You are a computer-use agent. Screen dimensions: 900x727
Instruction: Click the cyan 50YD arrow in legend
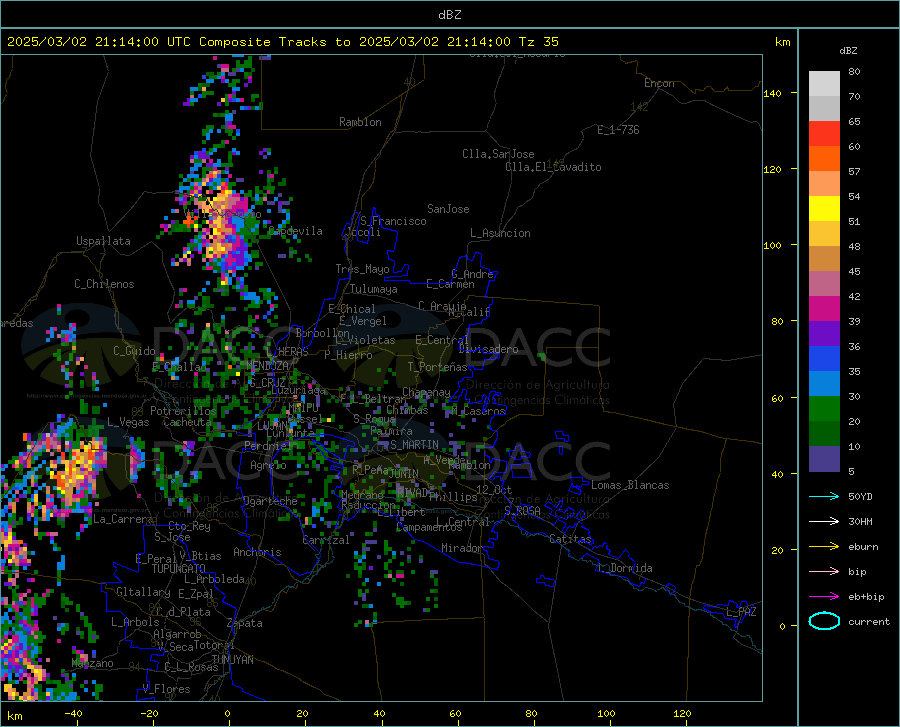[x=824, y=496]
